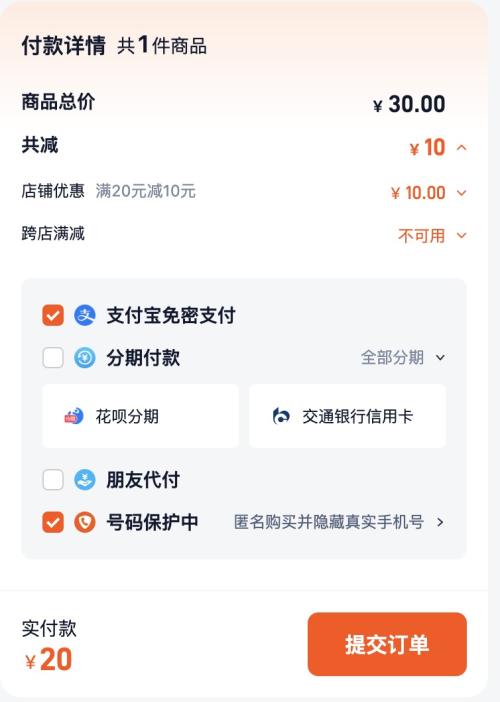Click the installment payment yuan icon
The width and height of the screenshot is (500, 702).
coord(85,358)
